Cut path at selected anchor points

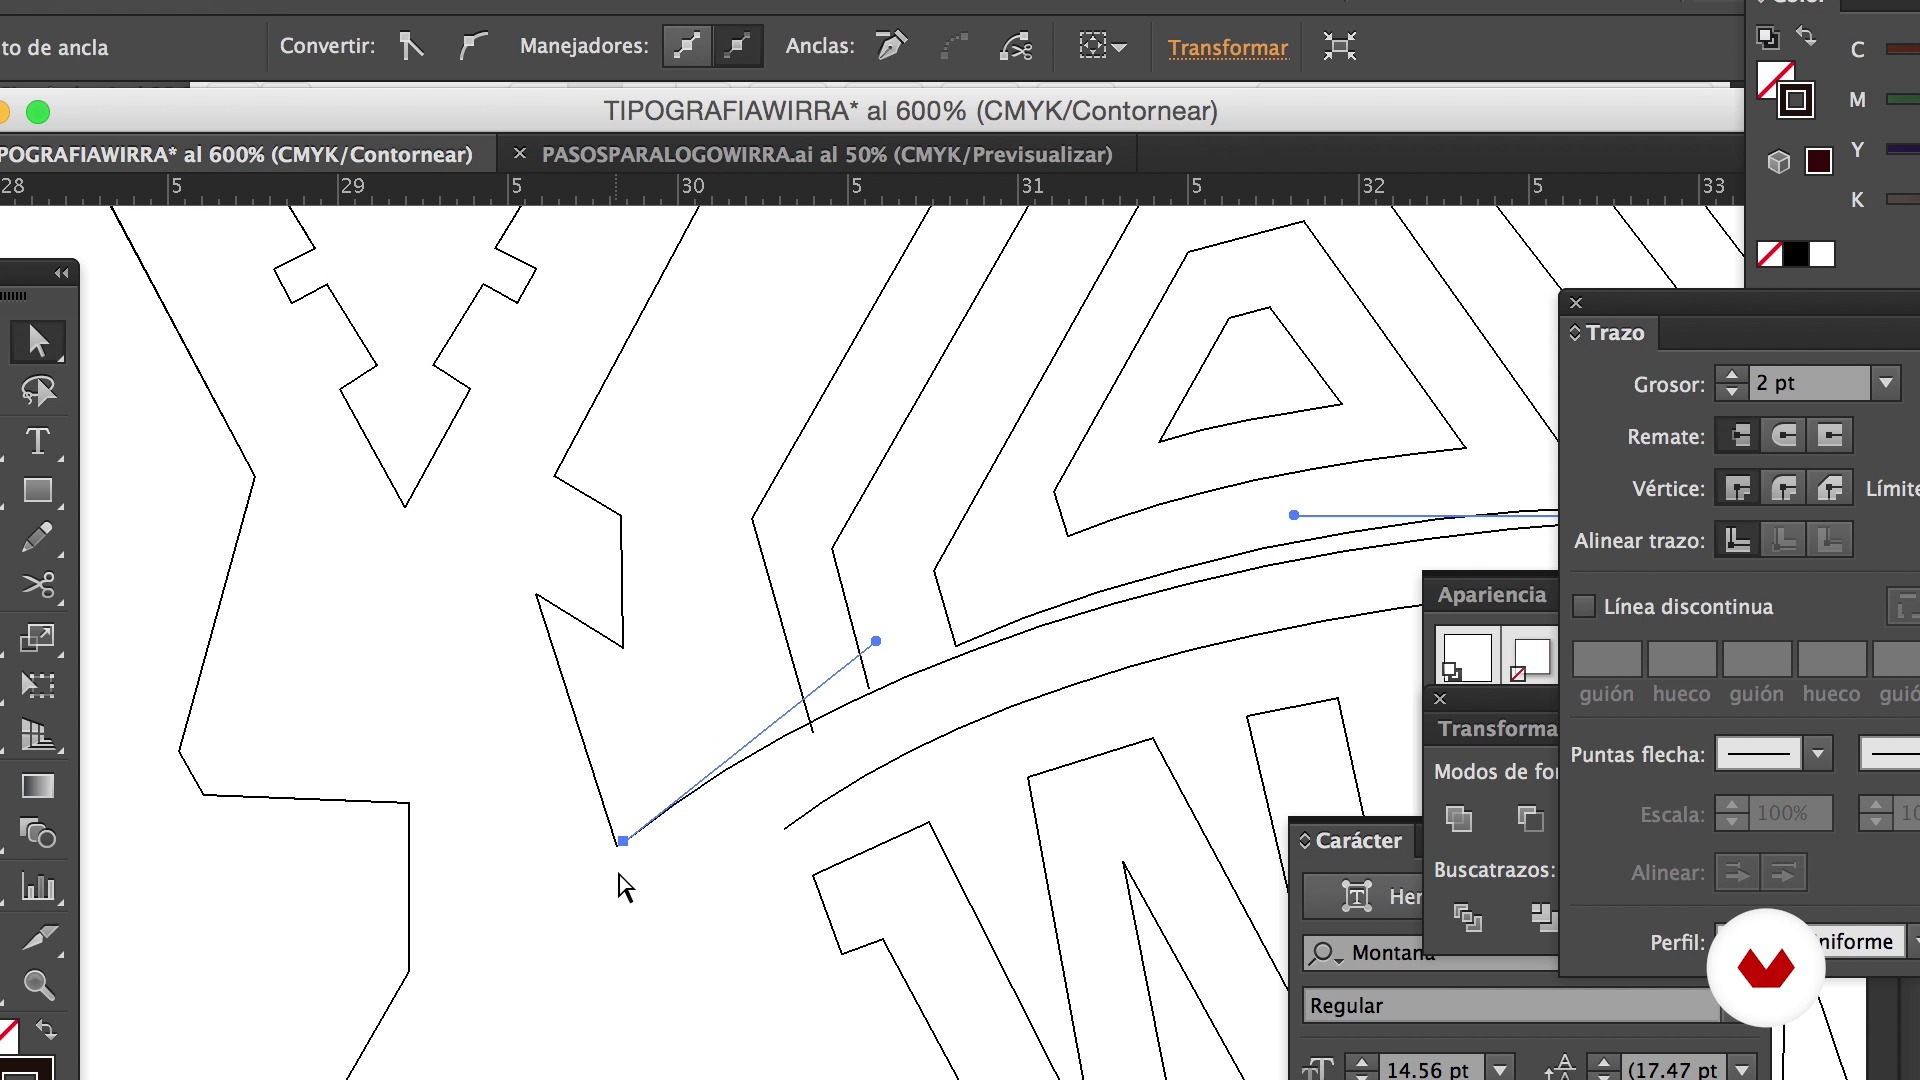(1016, 46)
